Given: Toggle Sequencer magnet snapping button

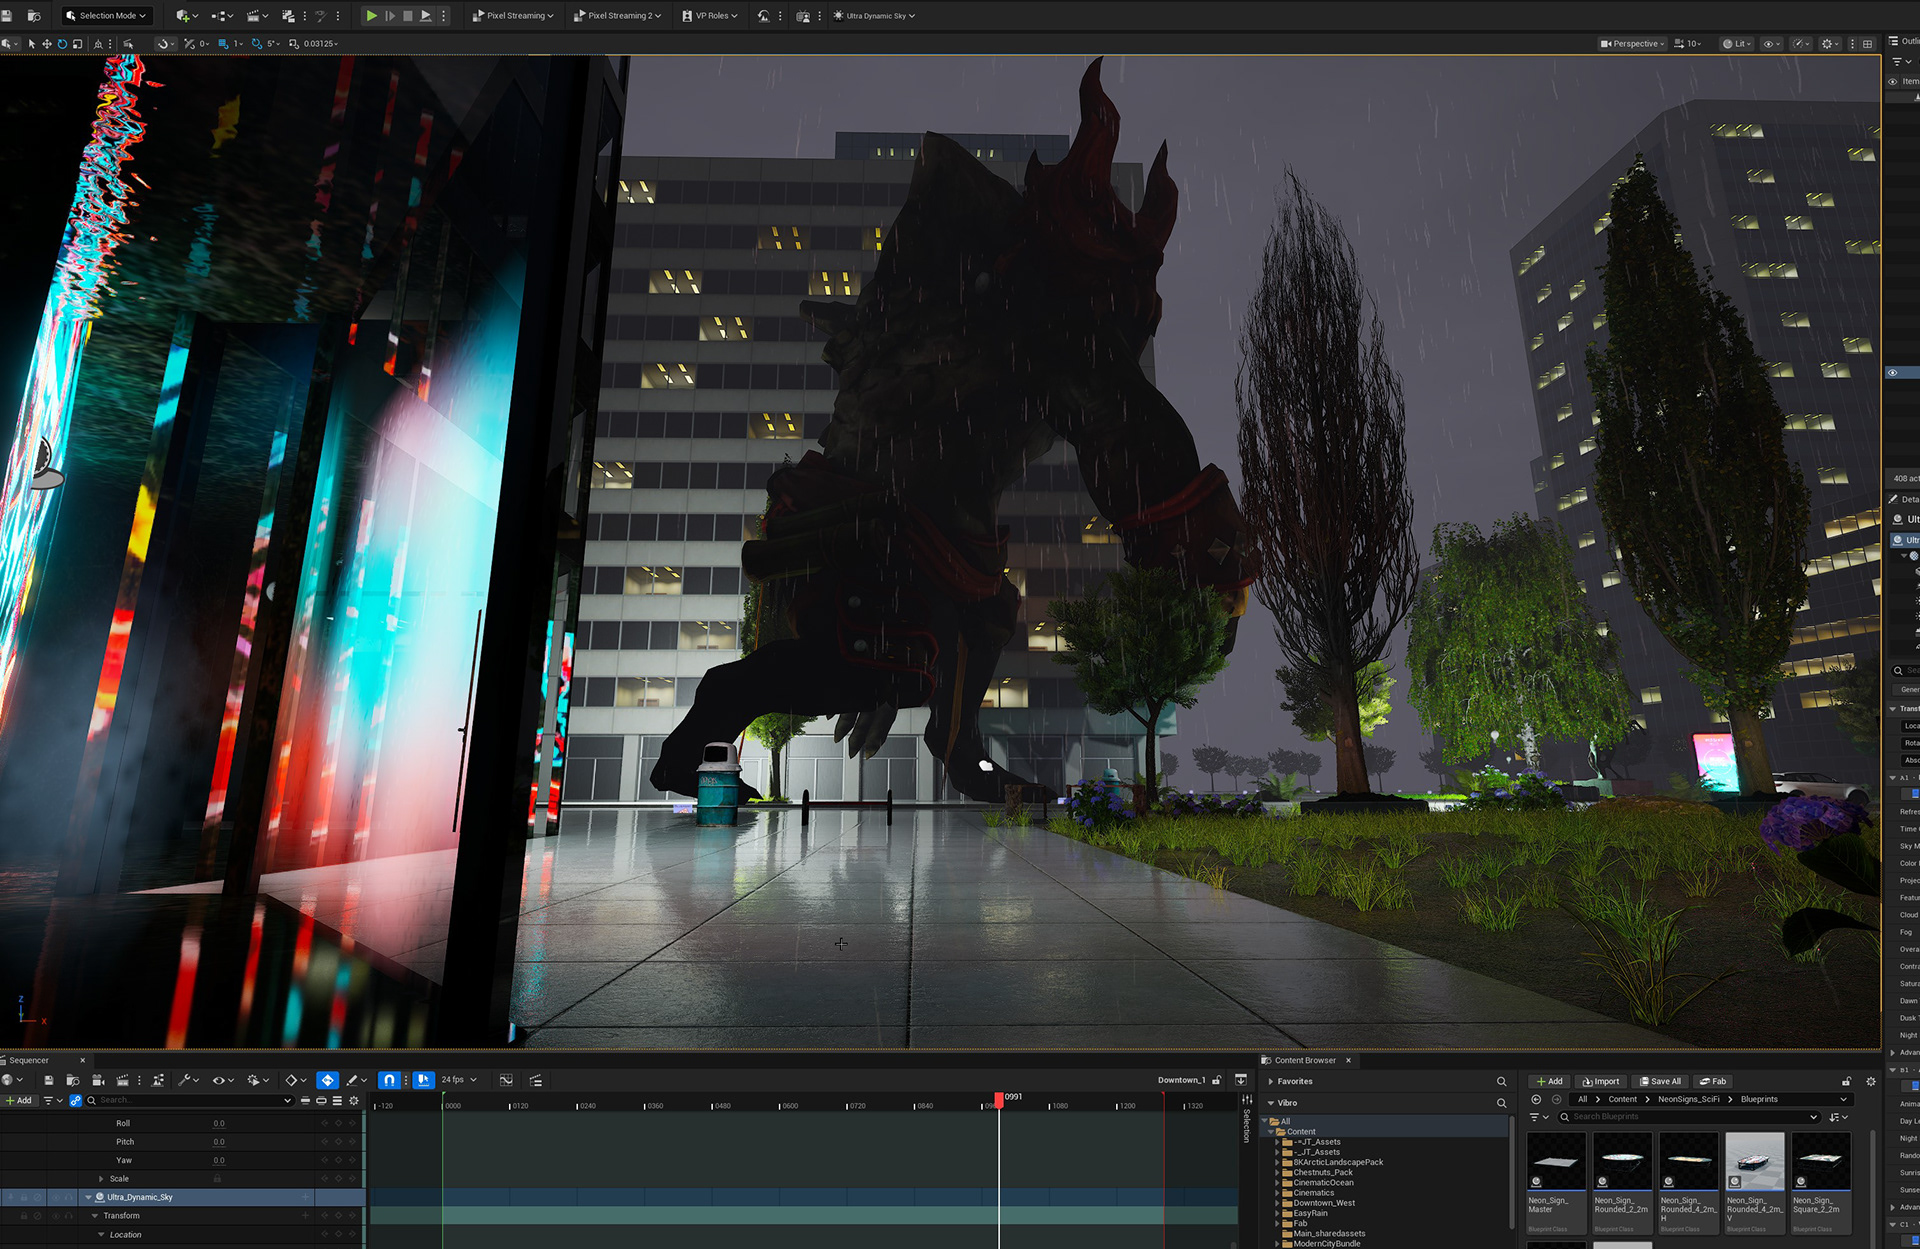Looking at the screenshot, I should click(x=390, y=1080).
